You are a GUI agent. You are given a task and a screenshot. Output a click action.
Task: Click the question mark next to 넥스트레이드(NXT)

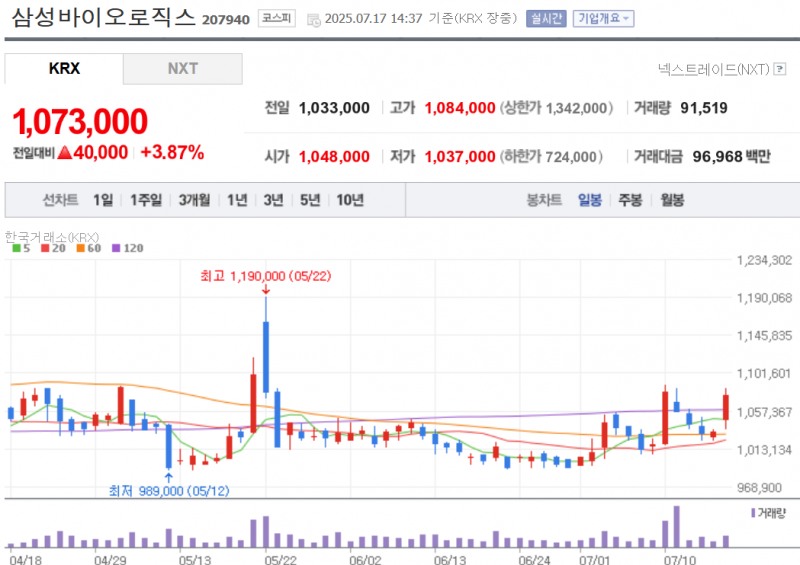coord(779,69)
